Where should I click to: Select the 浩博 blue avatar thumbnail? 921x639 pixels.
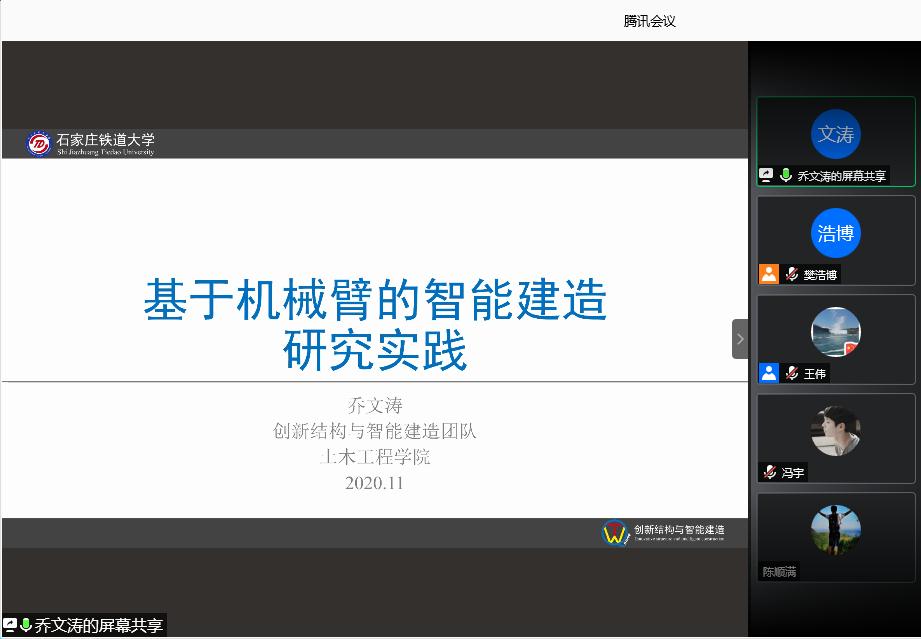[835, 233]
